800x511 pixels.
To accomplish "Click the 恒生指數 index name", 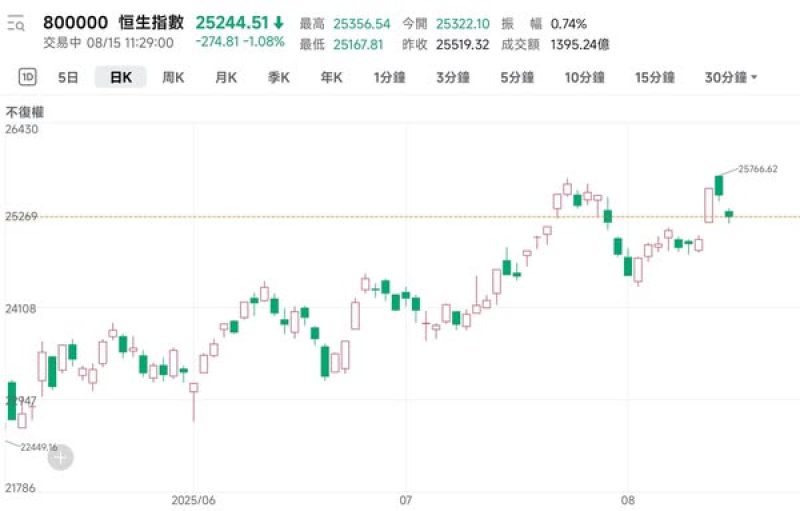I will click(x=151, y=23).
